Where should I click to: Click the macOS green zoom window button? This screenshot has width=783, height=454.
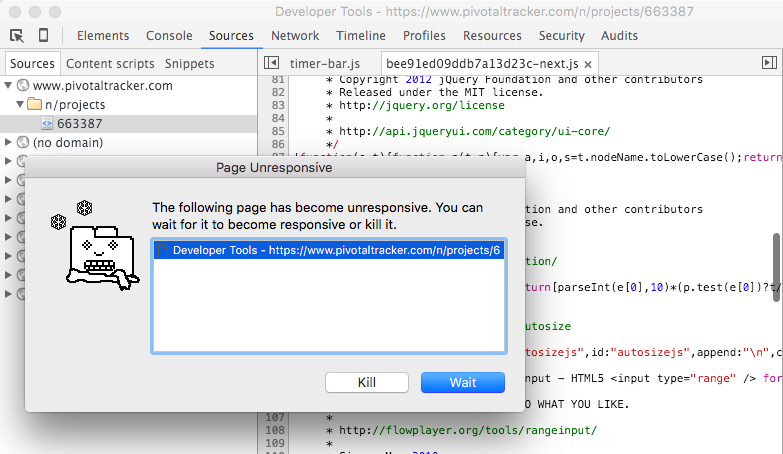coord(55,11)
